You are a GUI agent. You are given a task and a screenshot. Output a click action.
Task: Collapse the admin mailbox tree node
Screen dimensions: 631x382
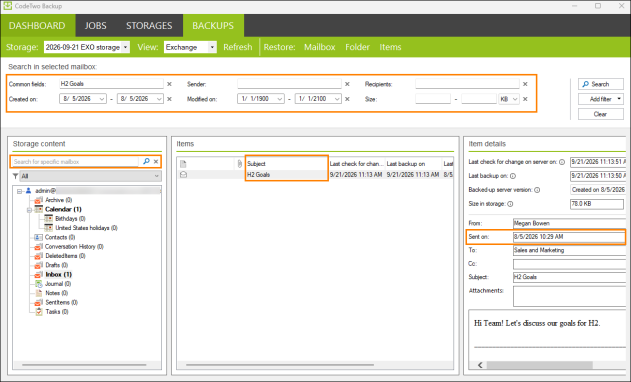[19, 191]
